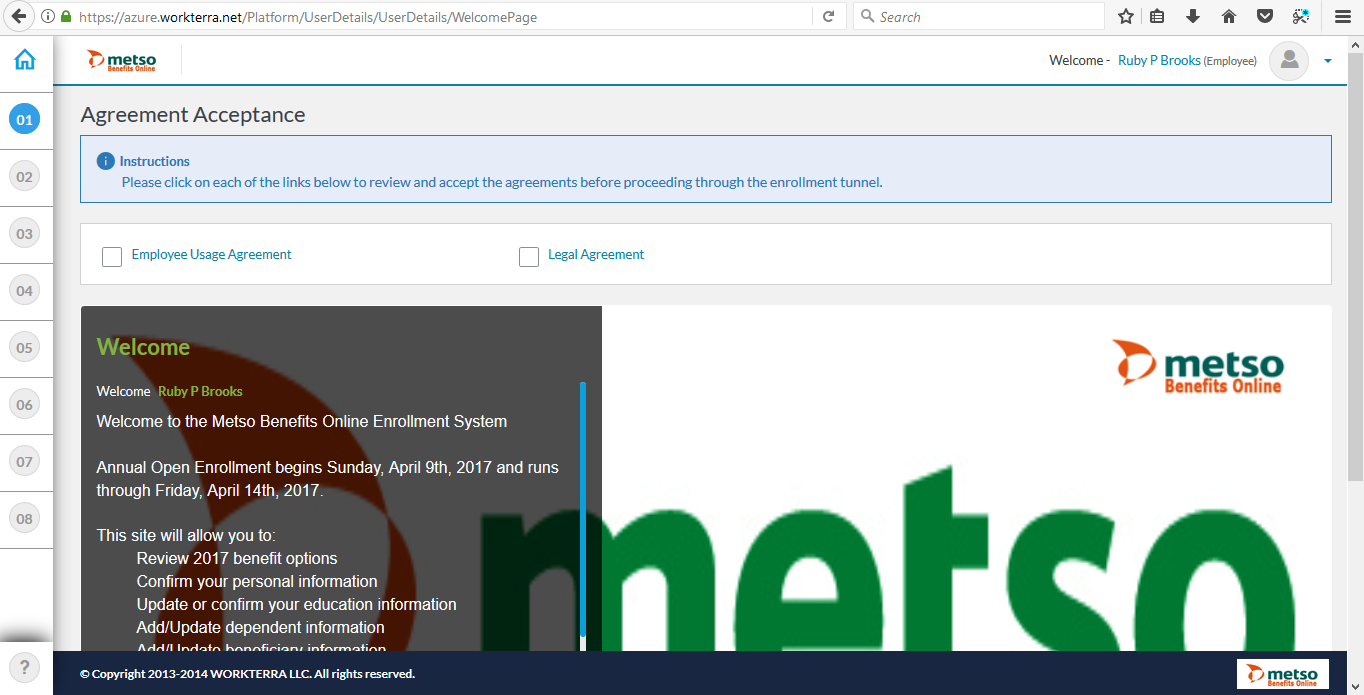Click 'Add/Update dependent information' line
This screenshot has height=695, width=1364.
pyautogui.click(x=261, y=627)
